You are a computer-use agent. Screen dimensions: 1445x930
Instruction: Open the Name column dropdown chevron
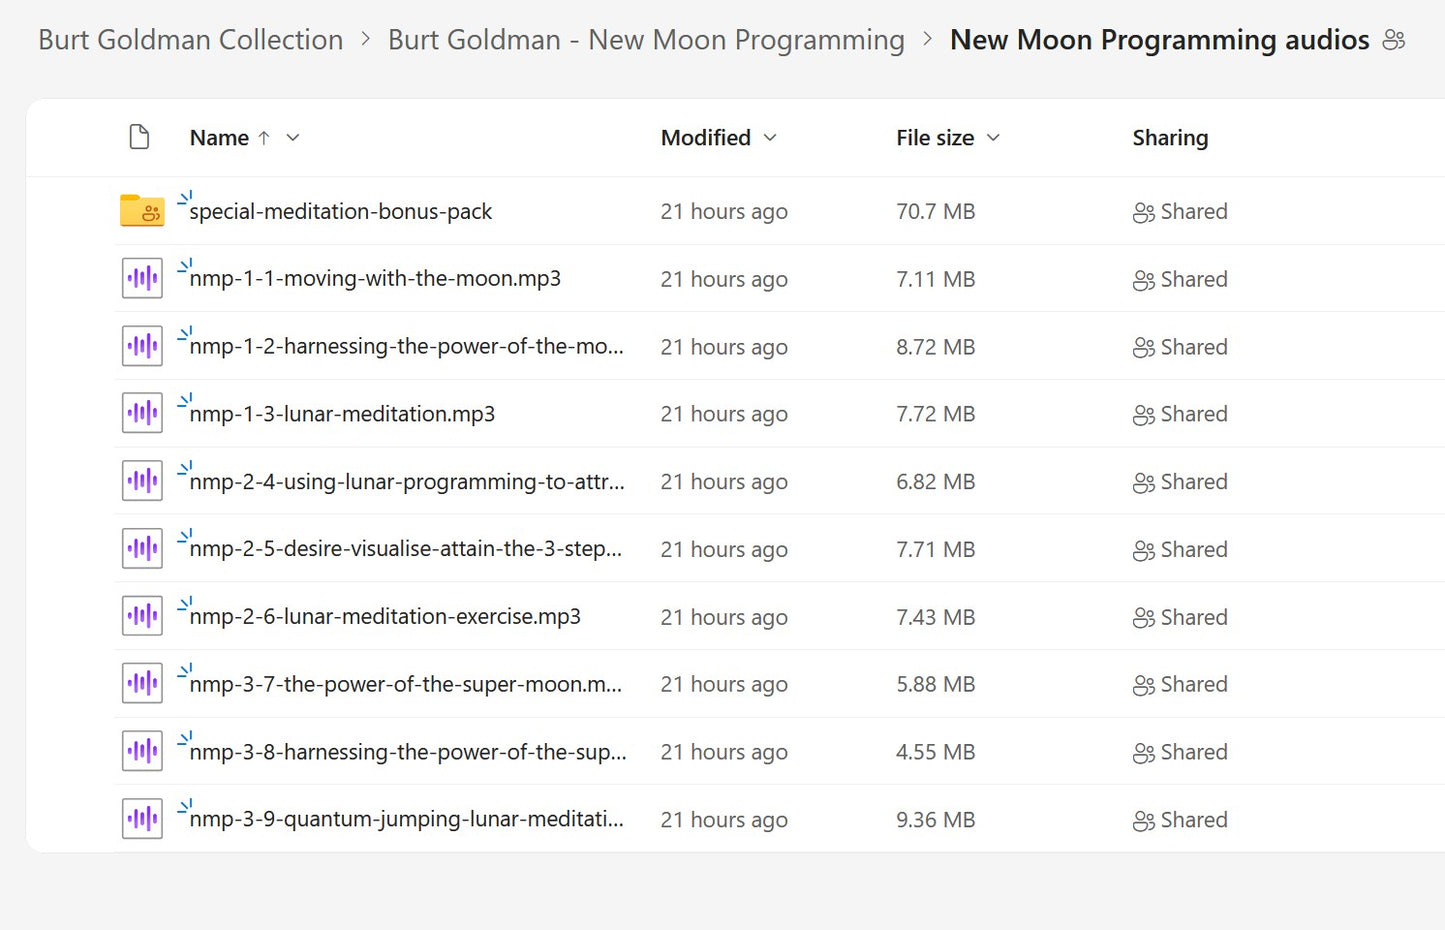click(293, 138)
